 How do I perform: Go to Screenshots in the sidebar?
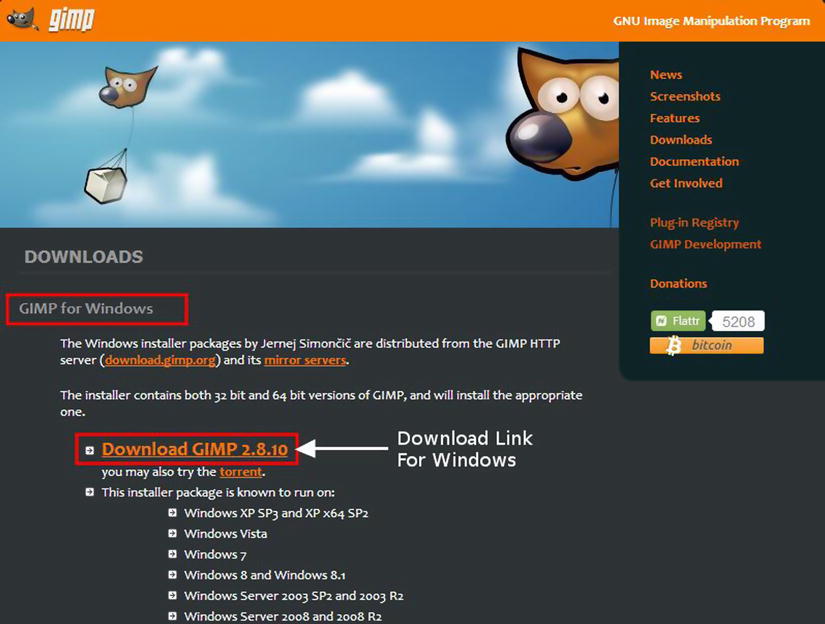pyautogui.click(x=685, y=96)
